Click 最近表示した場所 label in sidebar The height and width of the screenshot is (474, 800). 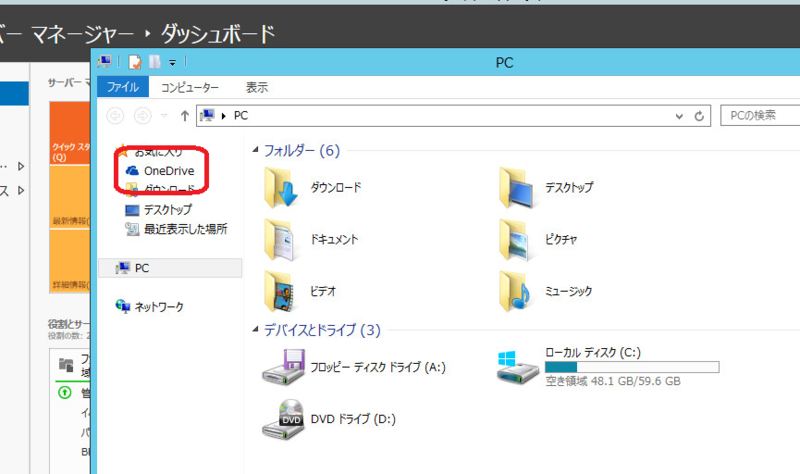186,229
